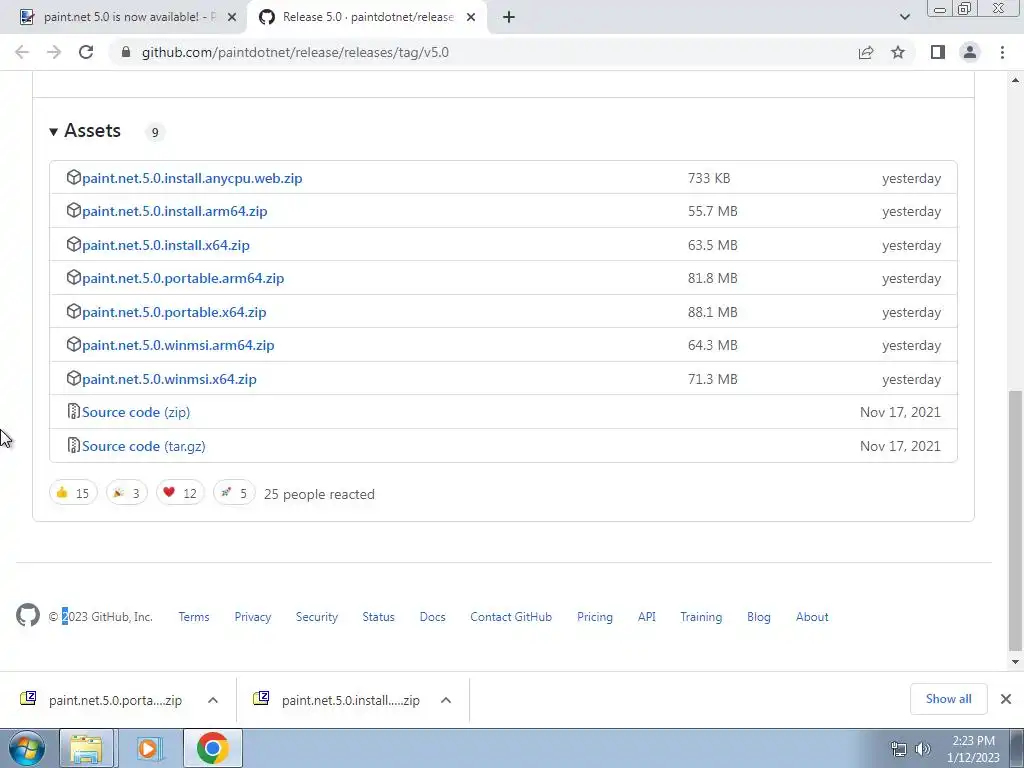The width and height of the screenshot is (1024, 768).
Task: Open a new tab with the plus button
Action: [509, 17]
